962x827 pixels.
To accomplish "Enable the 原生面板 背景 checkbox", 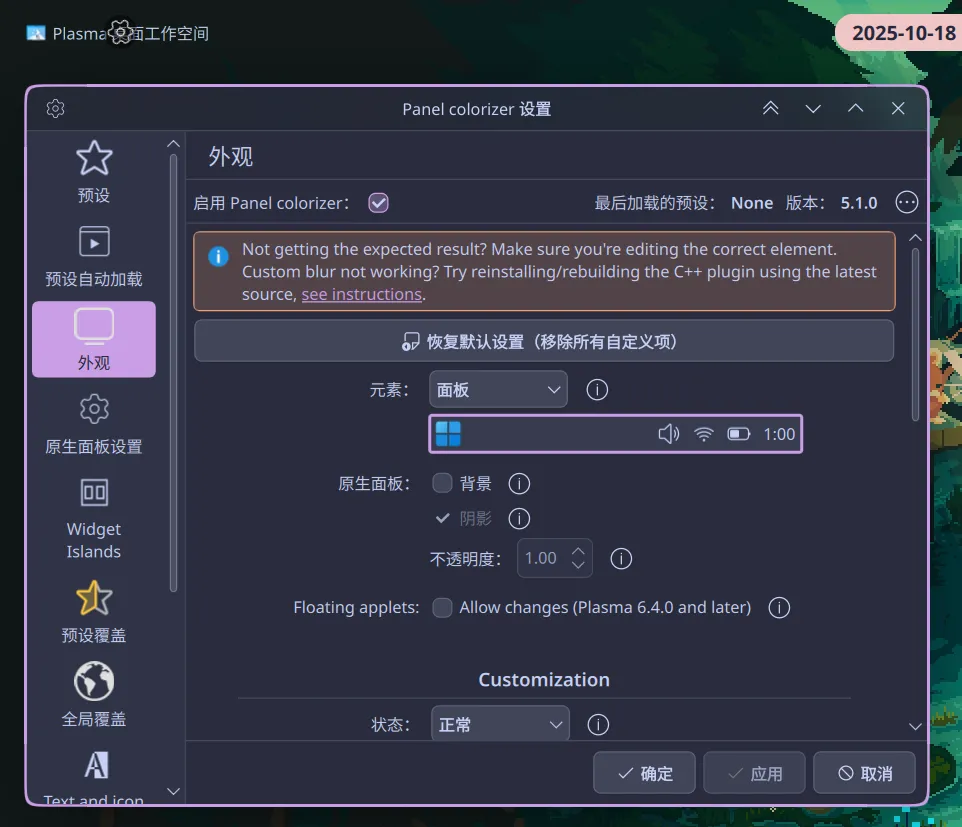I will (x=442, y=484).
